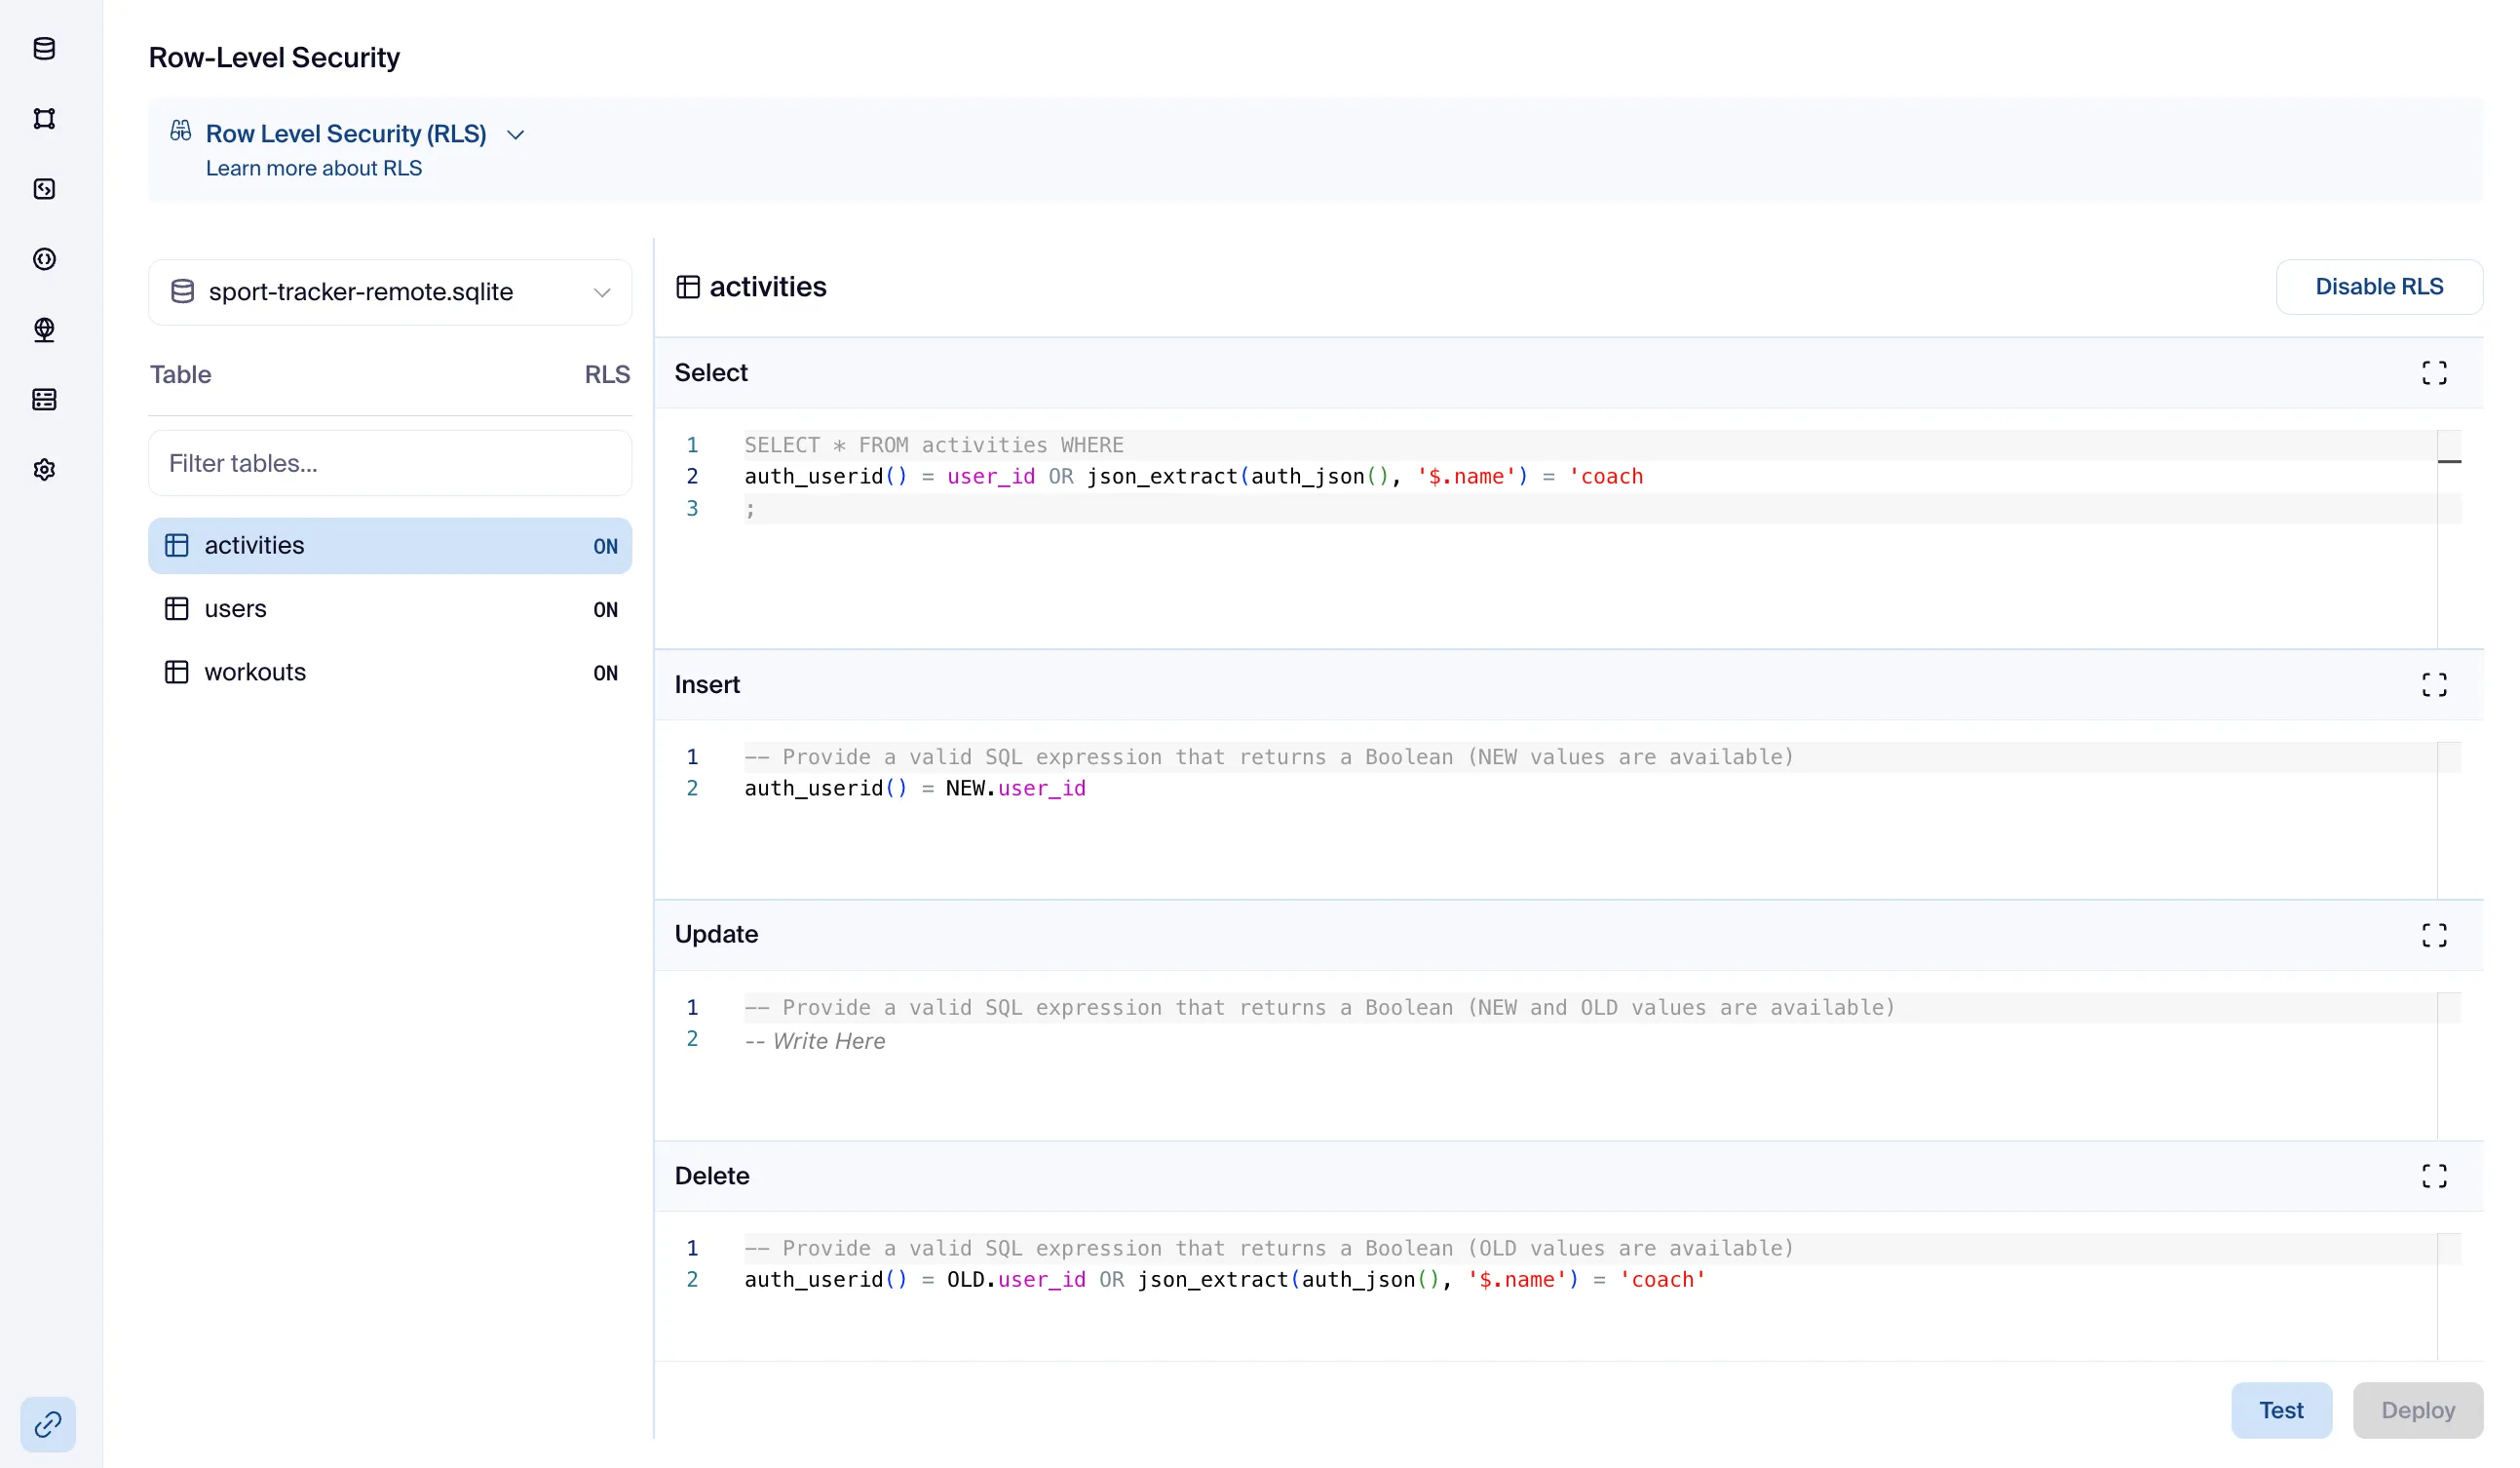The width and height of the screenshot is (2520, 1468).
Task: Click the Write Here placeholder in the Update editor
Action: [x=815, y=1041]
